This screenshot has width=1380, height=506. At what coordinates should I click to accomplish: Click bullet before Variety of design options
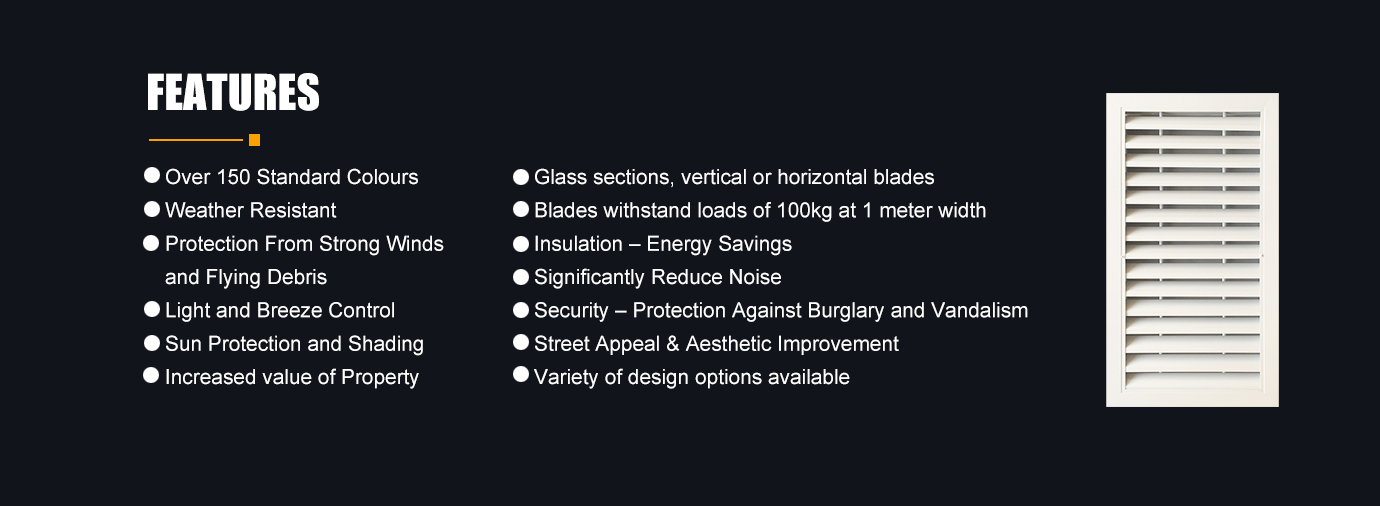point(521,375)
